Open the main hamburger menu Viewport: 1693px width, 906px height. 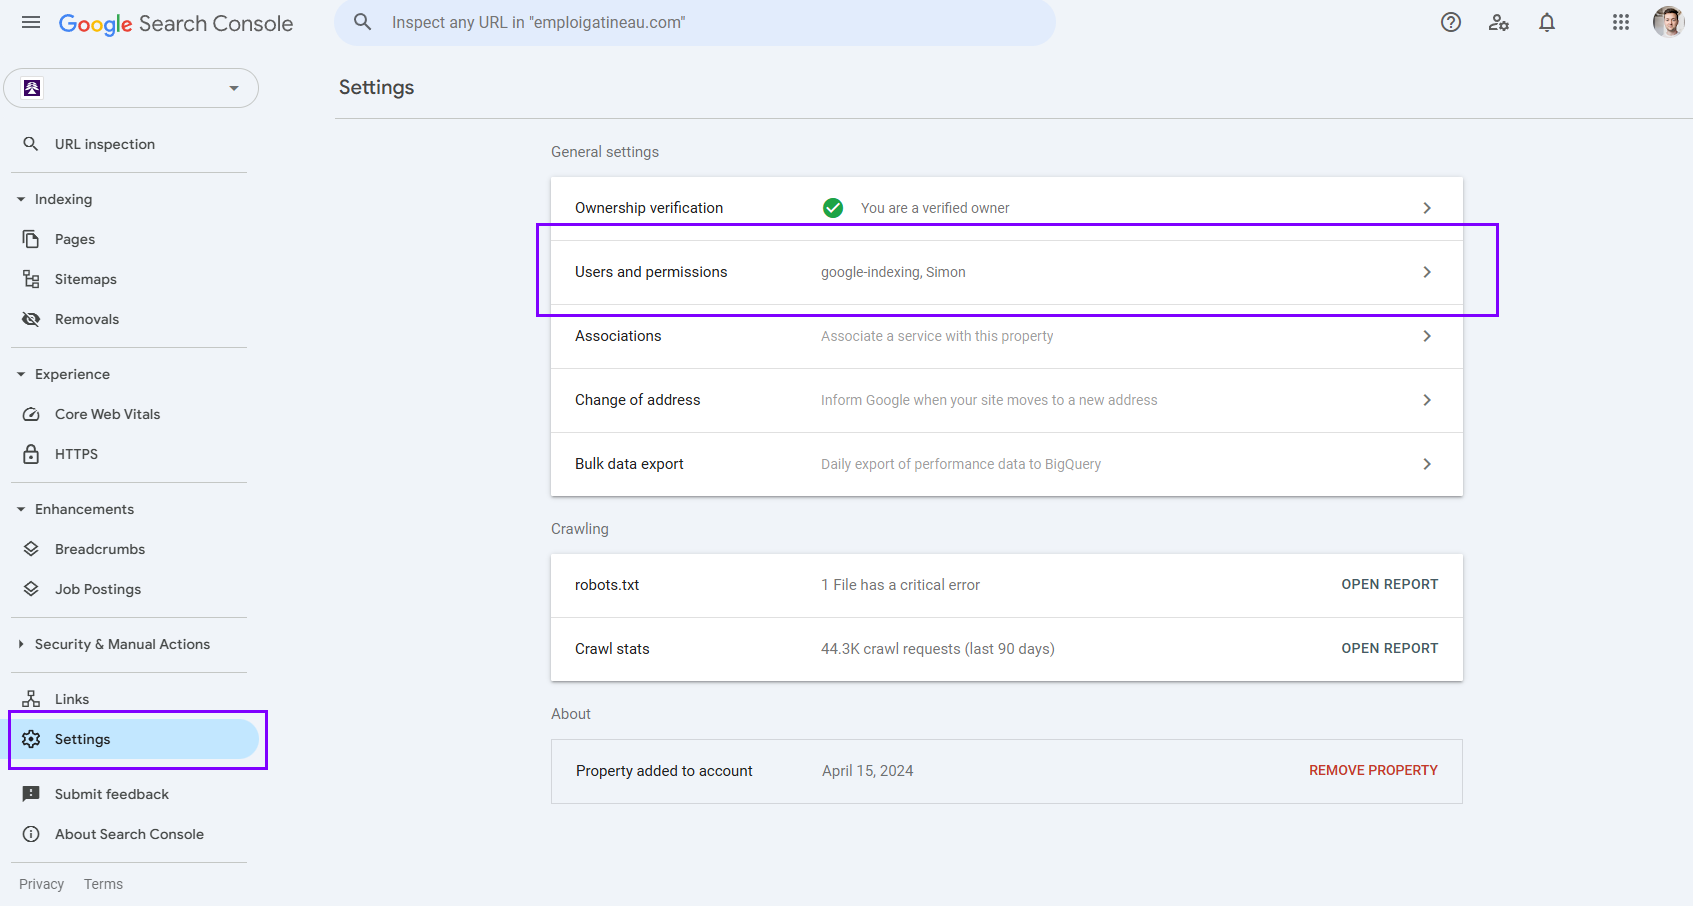click(31, 22)
